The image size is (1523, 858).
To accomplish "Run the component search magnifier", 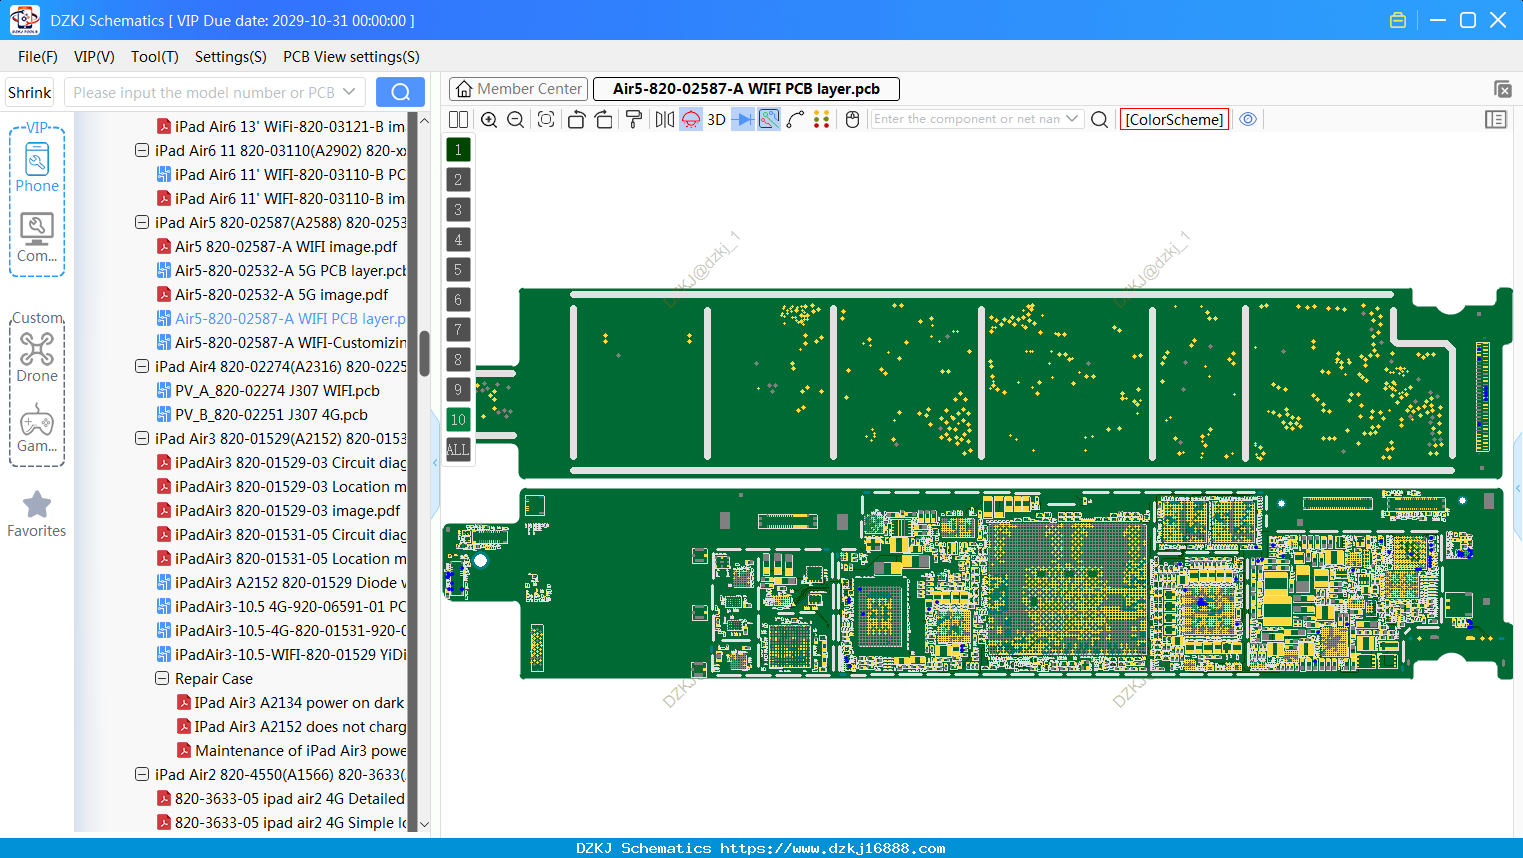I will (1099, 119).
